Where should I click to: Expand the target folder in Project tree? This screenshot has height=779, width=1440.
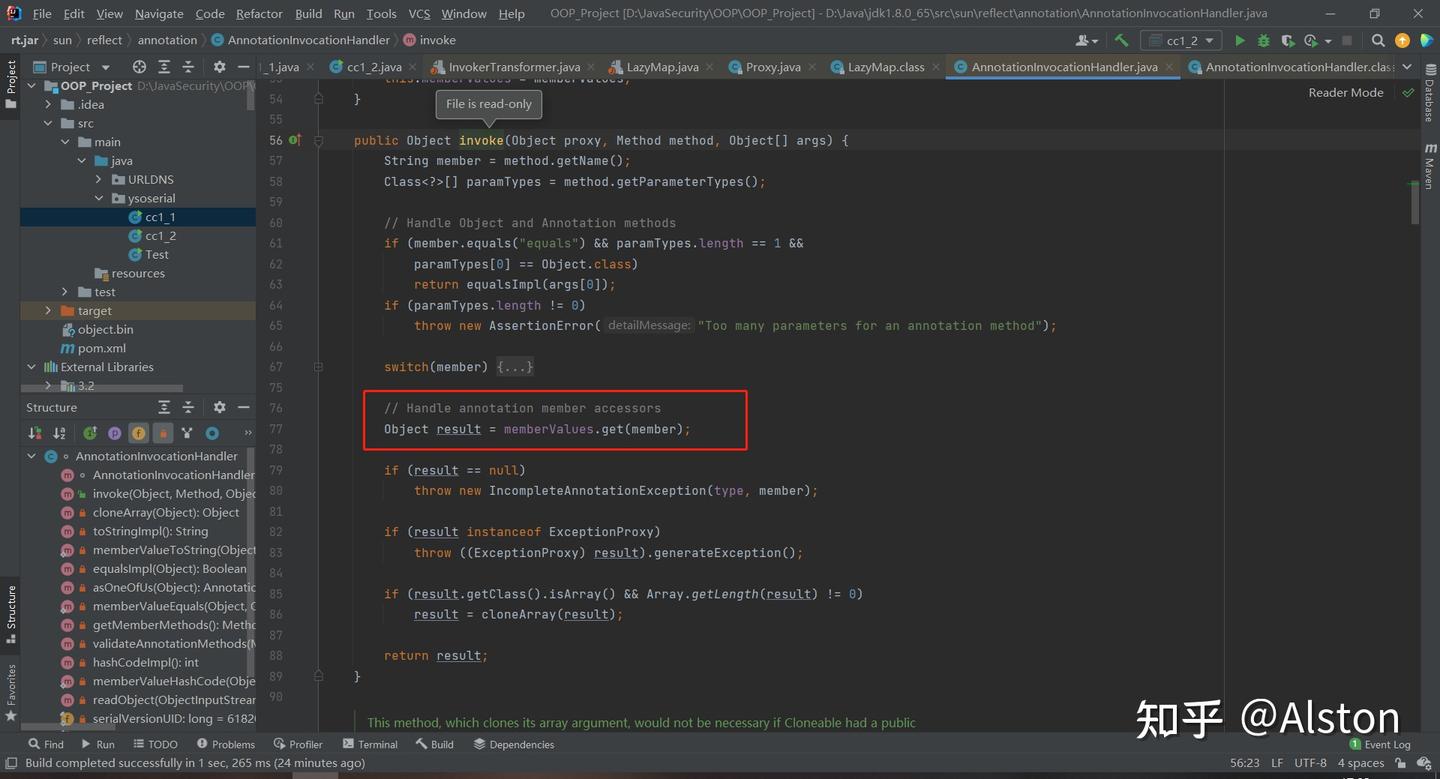(x=48, y=311)
